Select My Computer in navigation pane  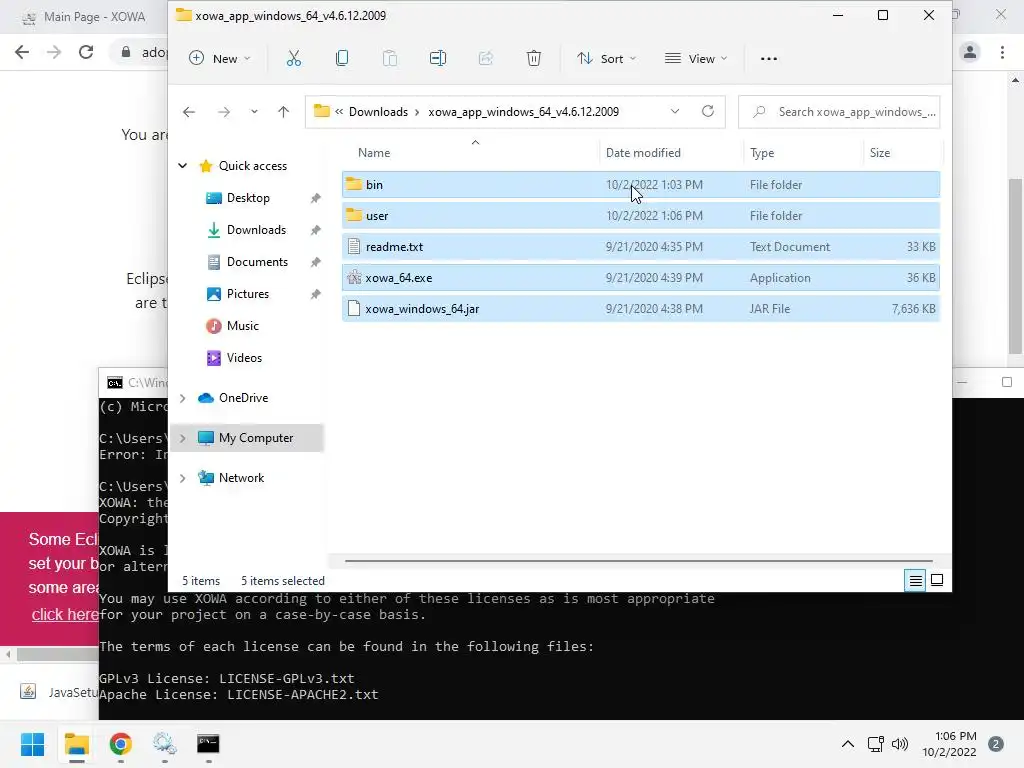point(256,438)
